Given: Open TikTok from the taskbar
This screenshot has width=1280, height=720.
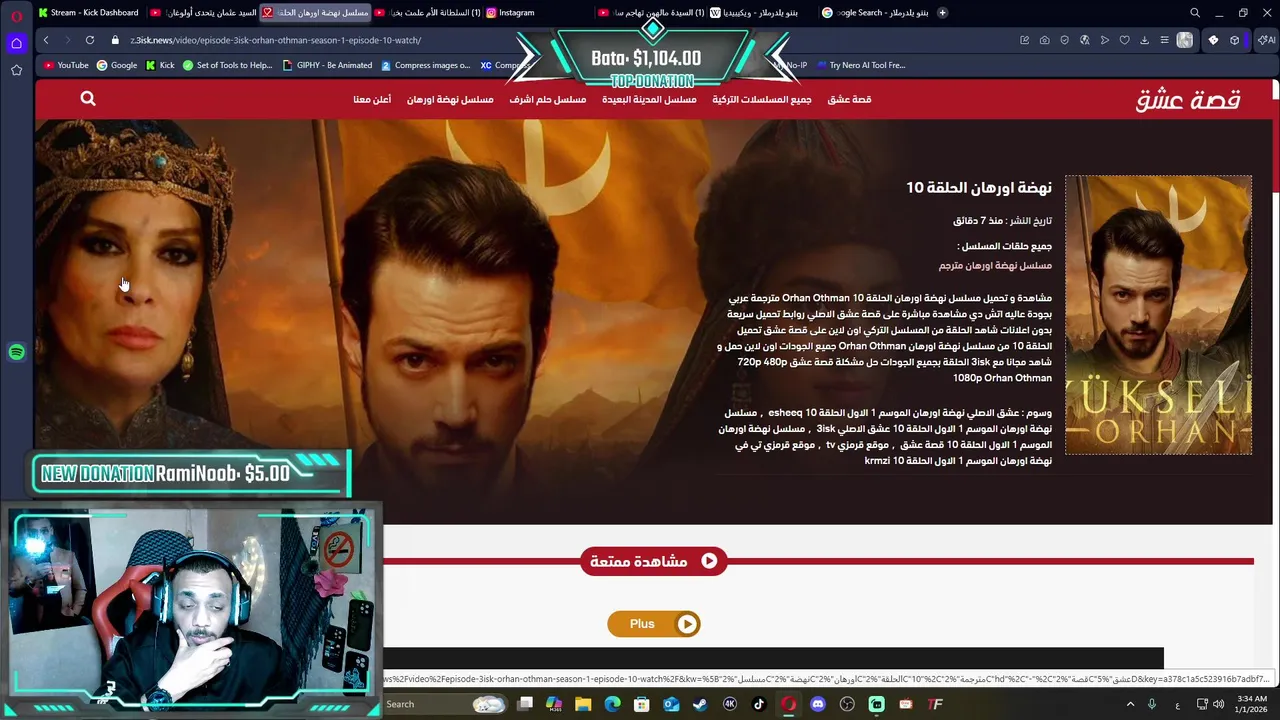Looking at the screenshot, I should [x=759, y=704].
